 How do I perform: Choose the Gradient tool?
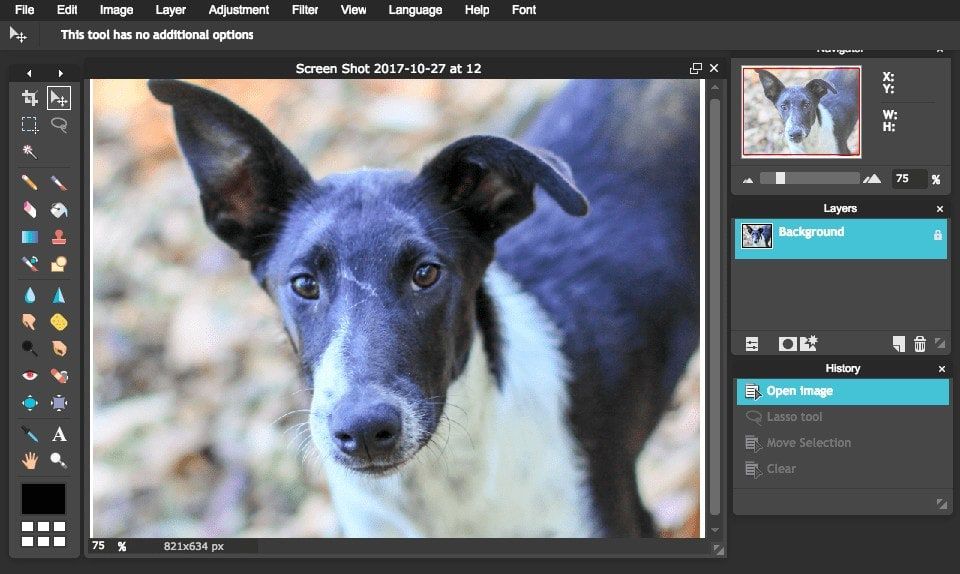click(x=30, y=237)
